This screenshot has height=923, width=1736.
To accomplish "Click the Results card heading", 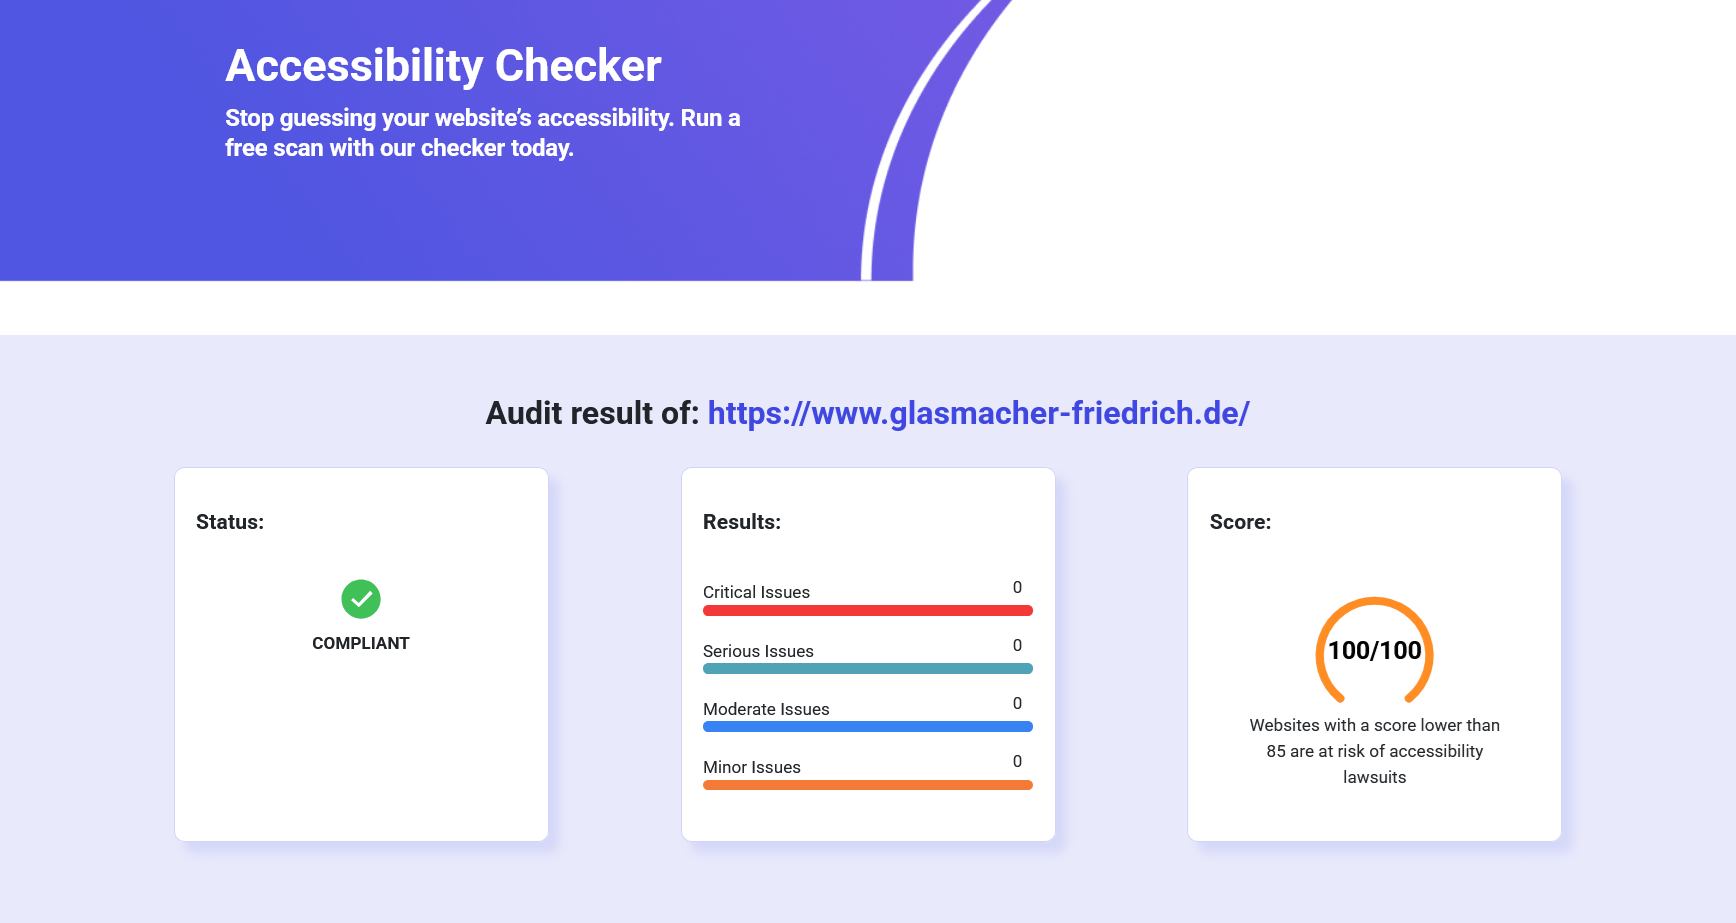I will [742, 522].
